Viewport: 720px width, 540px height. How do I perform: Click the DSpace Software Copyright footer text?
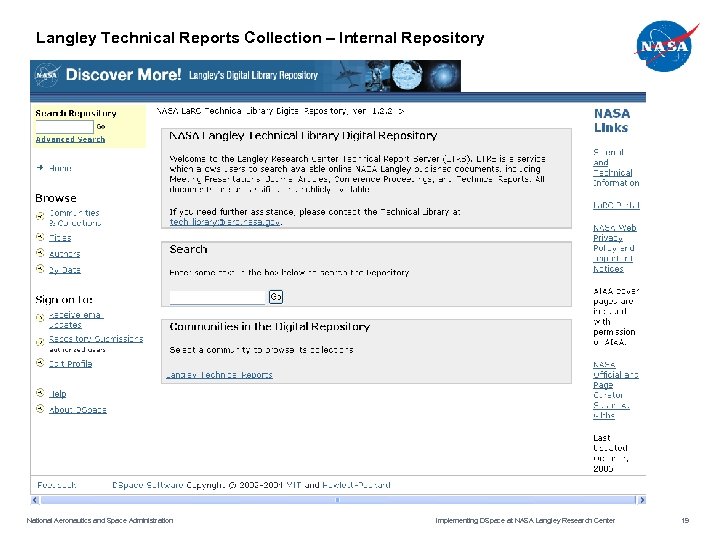tap(251, 485)
